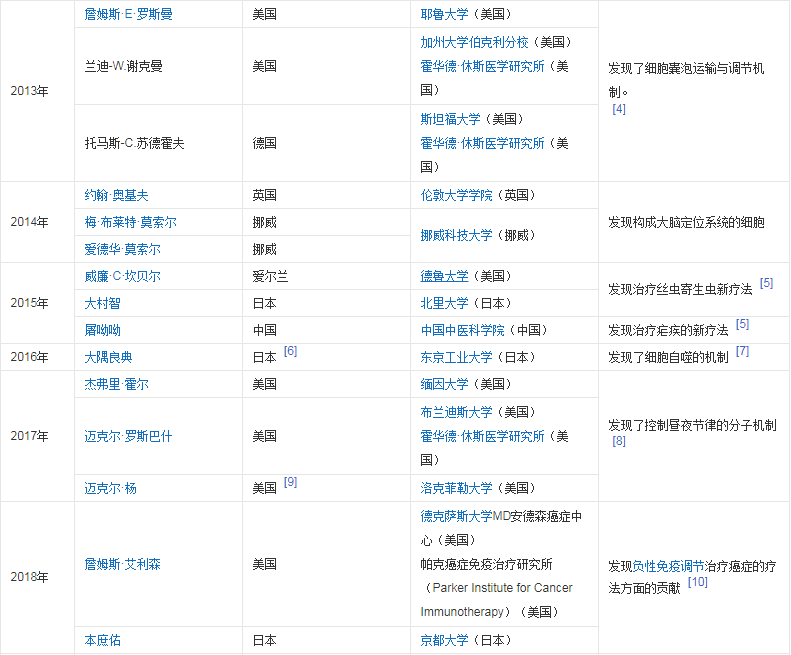The width and height of the screenshot is (791, 655).
Task: Open the 京都大学 link
Action: [444, 640]
